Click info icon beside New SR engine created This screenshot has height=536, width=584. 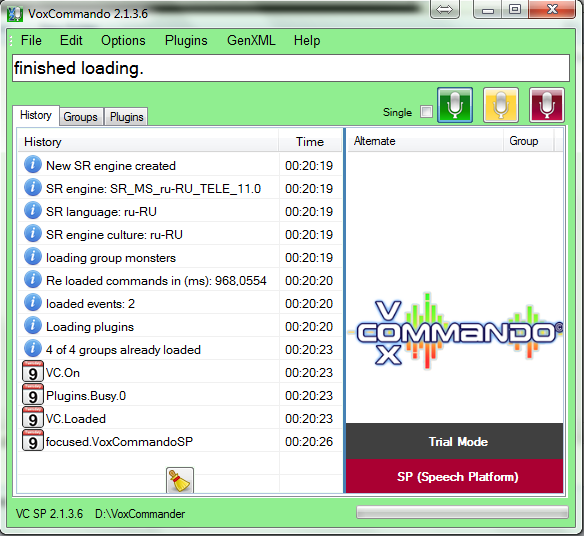33,165
